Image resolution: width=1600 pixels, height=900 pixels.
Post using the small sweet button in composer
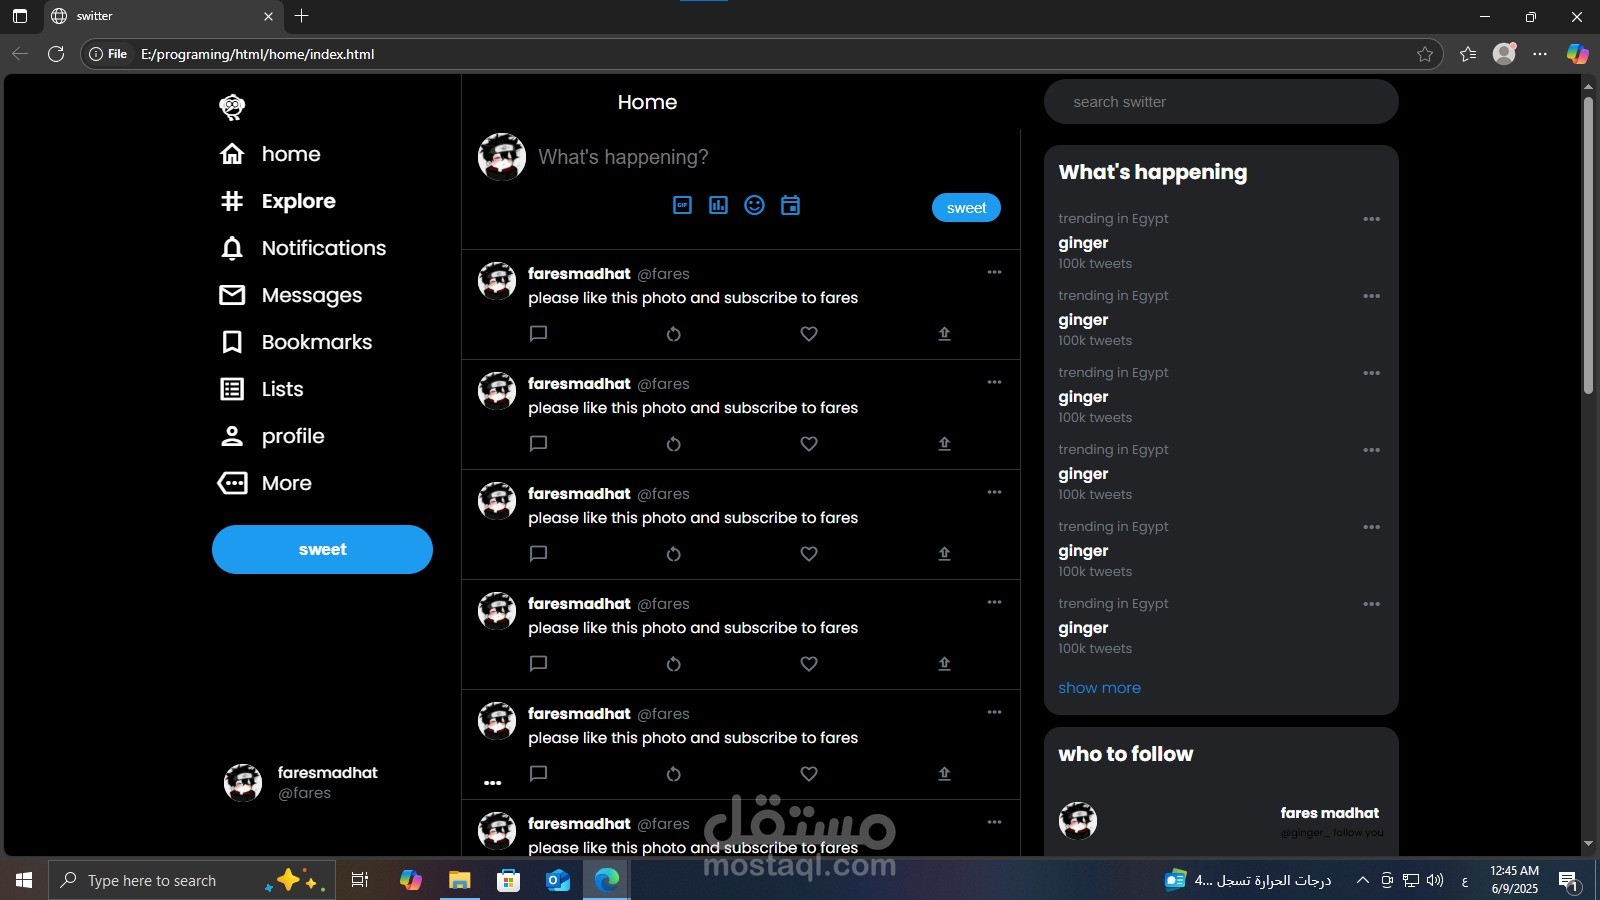point(966,208)
